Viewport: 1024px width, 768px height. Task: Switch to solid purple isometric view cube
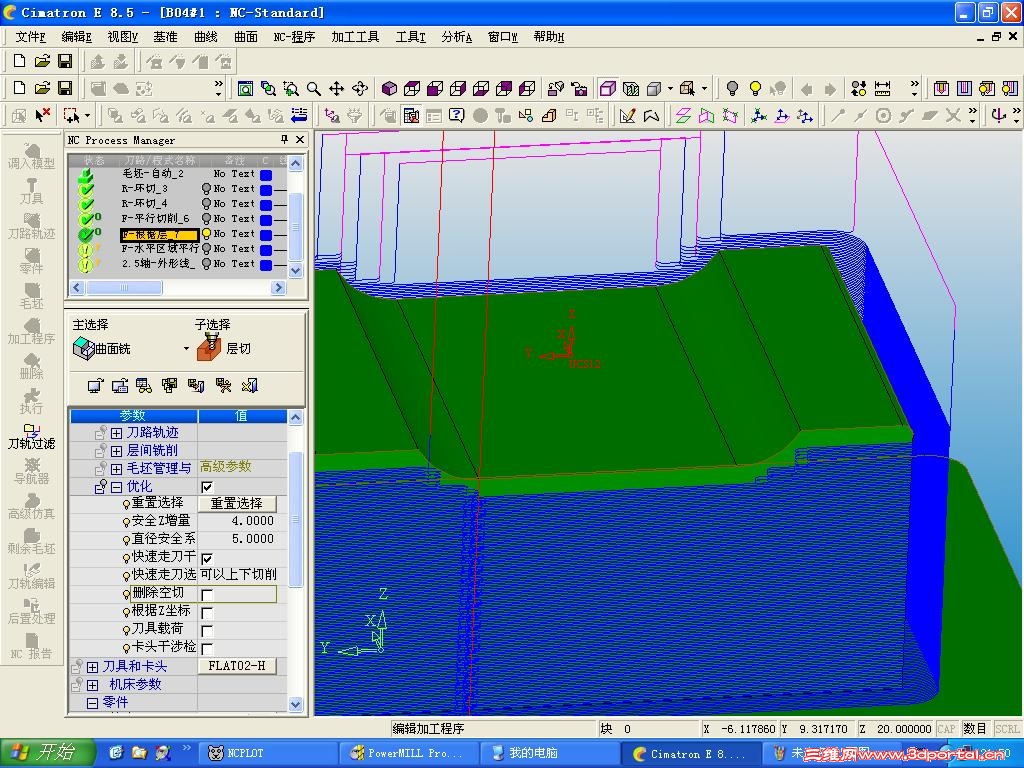click(x=389, y=88)
